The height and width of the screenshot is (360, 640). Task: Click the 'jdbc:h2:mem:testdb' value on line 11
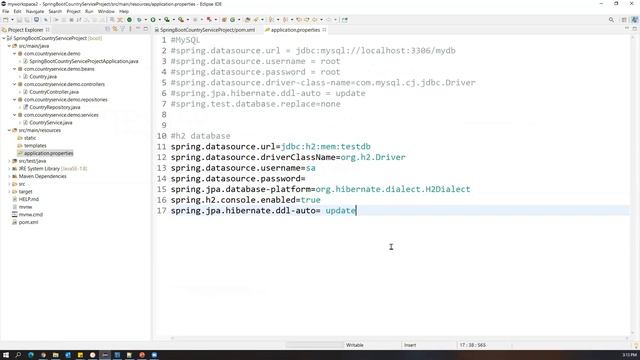pyautogui.click(x=326, y=147)
